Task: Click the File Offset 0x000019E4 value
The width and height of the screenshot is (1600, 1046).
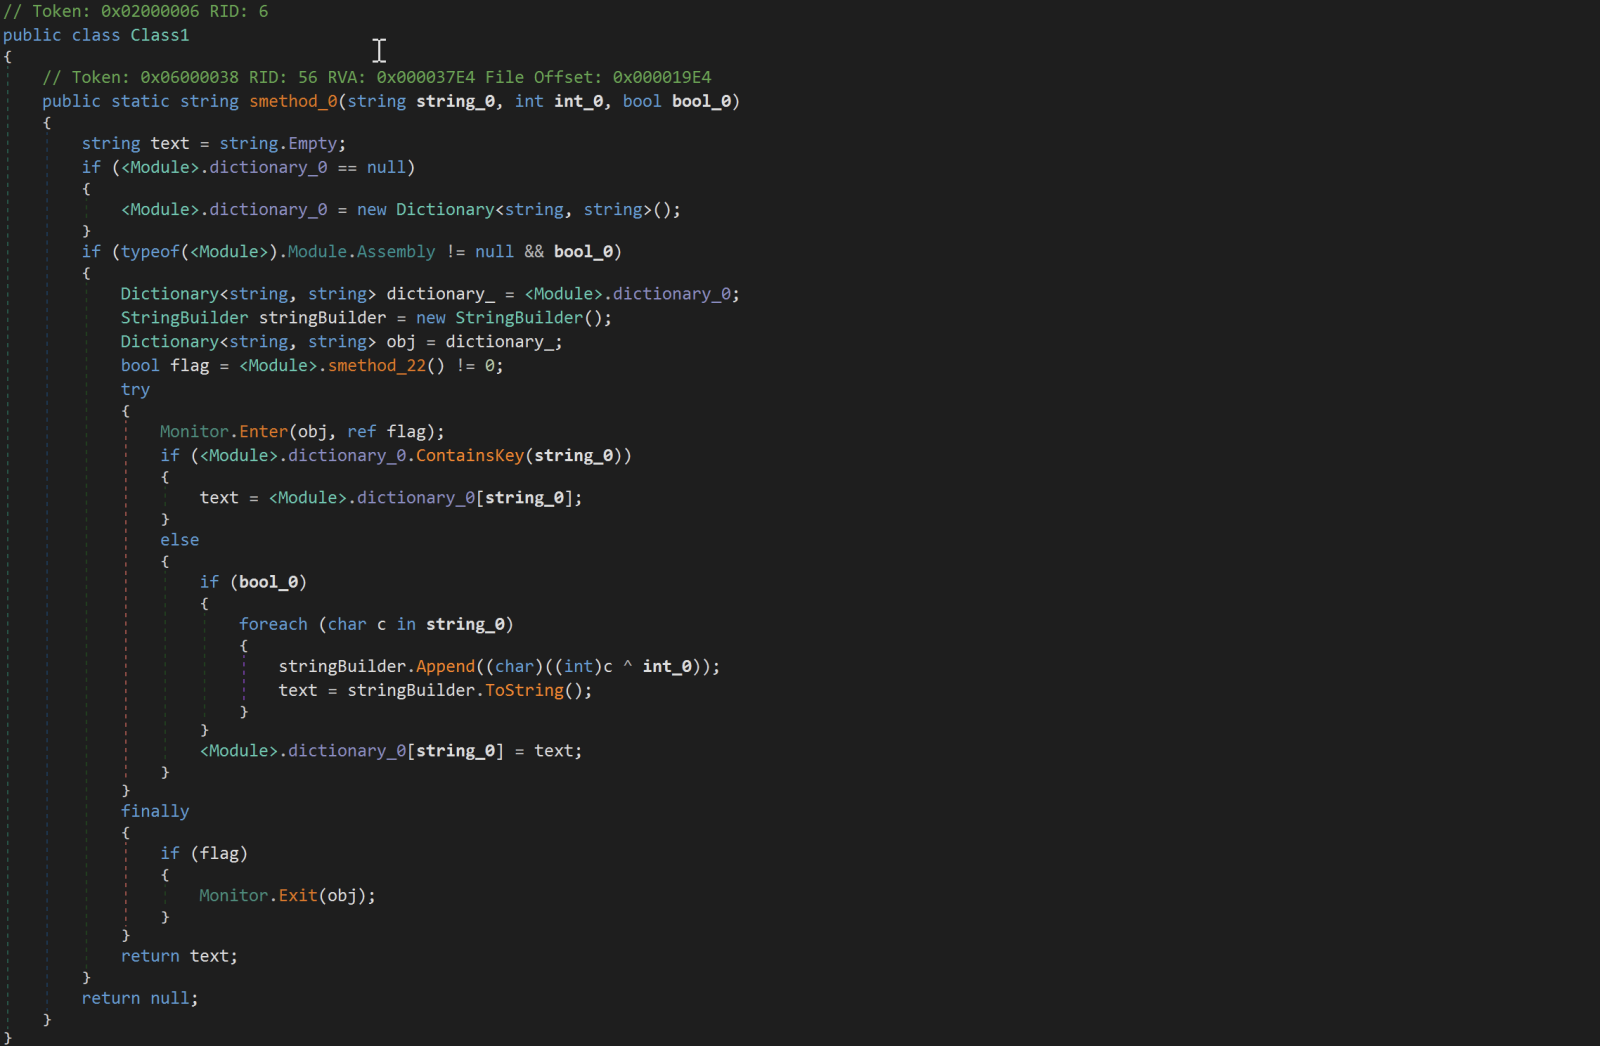Action: (661, 77)
